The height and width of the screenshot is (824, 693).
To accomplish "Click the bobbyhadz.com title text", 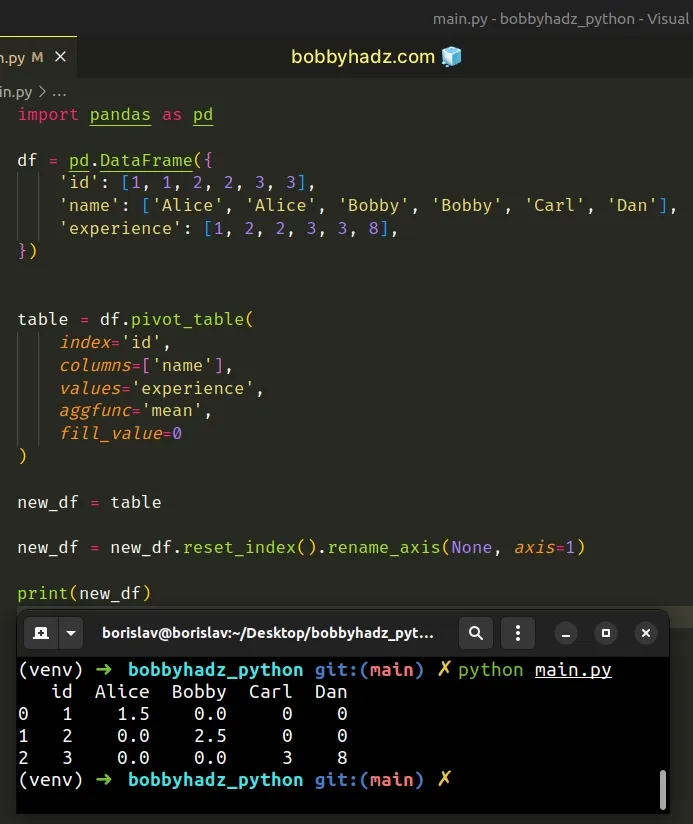I will (364, 57).
